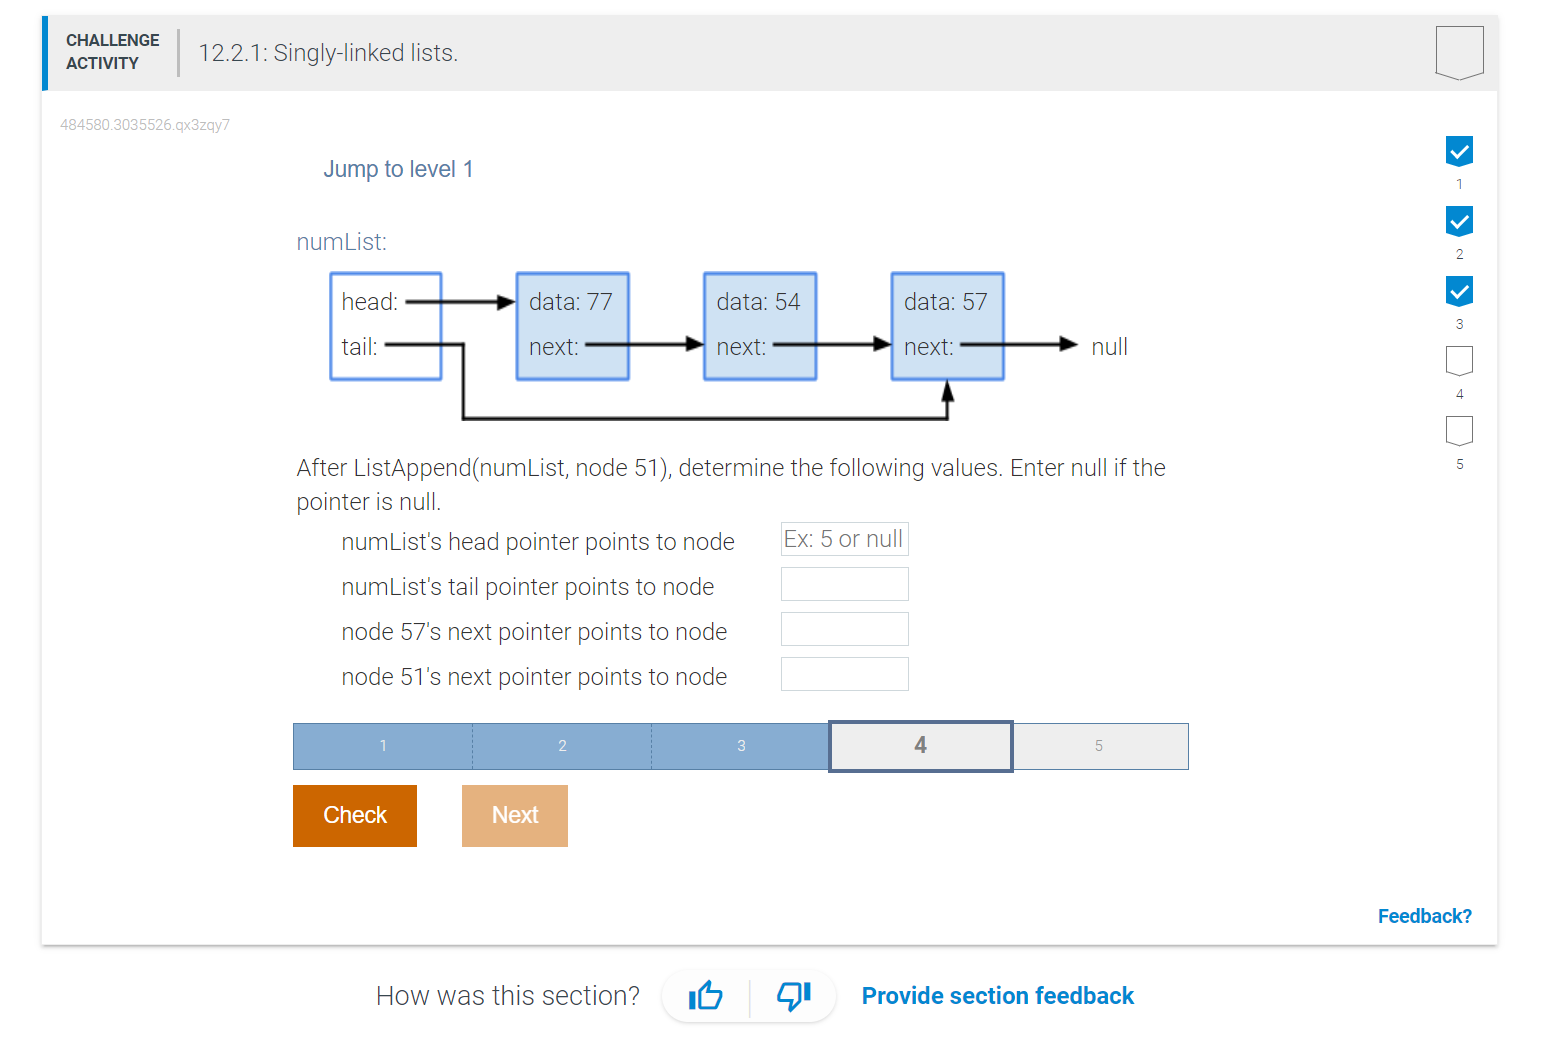
Task: Go to level 3 in progress bar
Action: (x=741, y=746)
